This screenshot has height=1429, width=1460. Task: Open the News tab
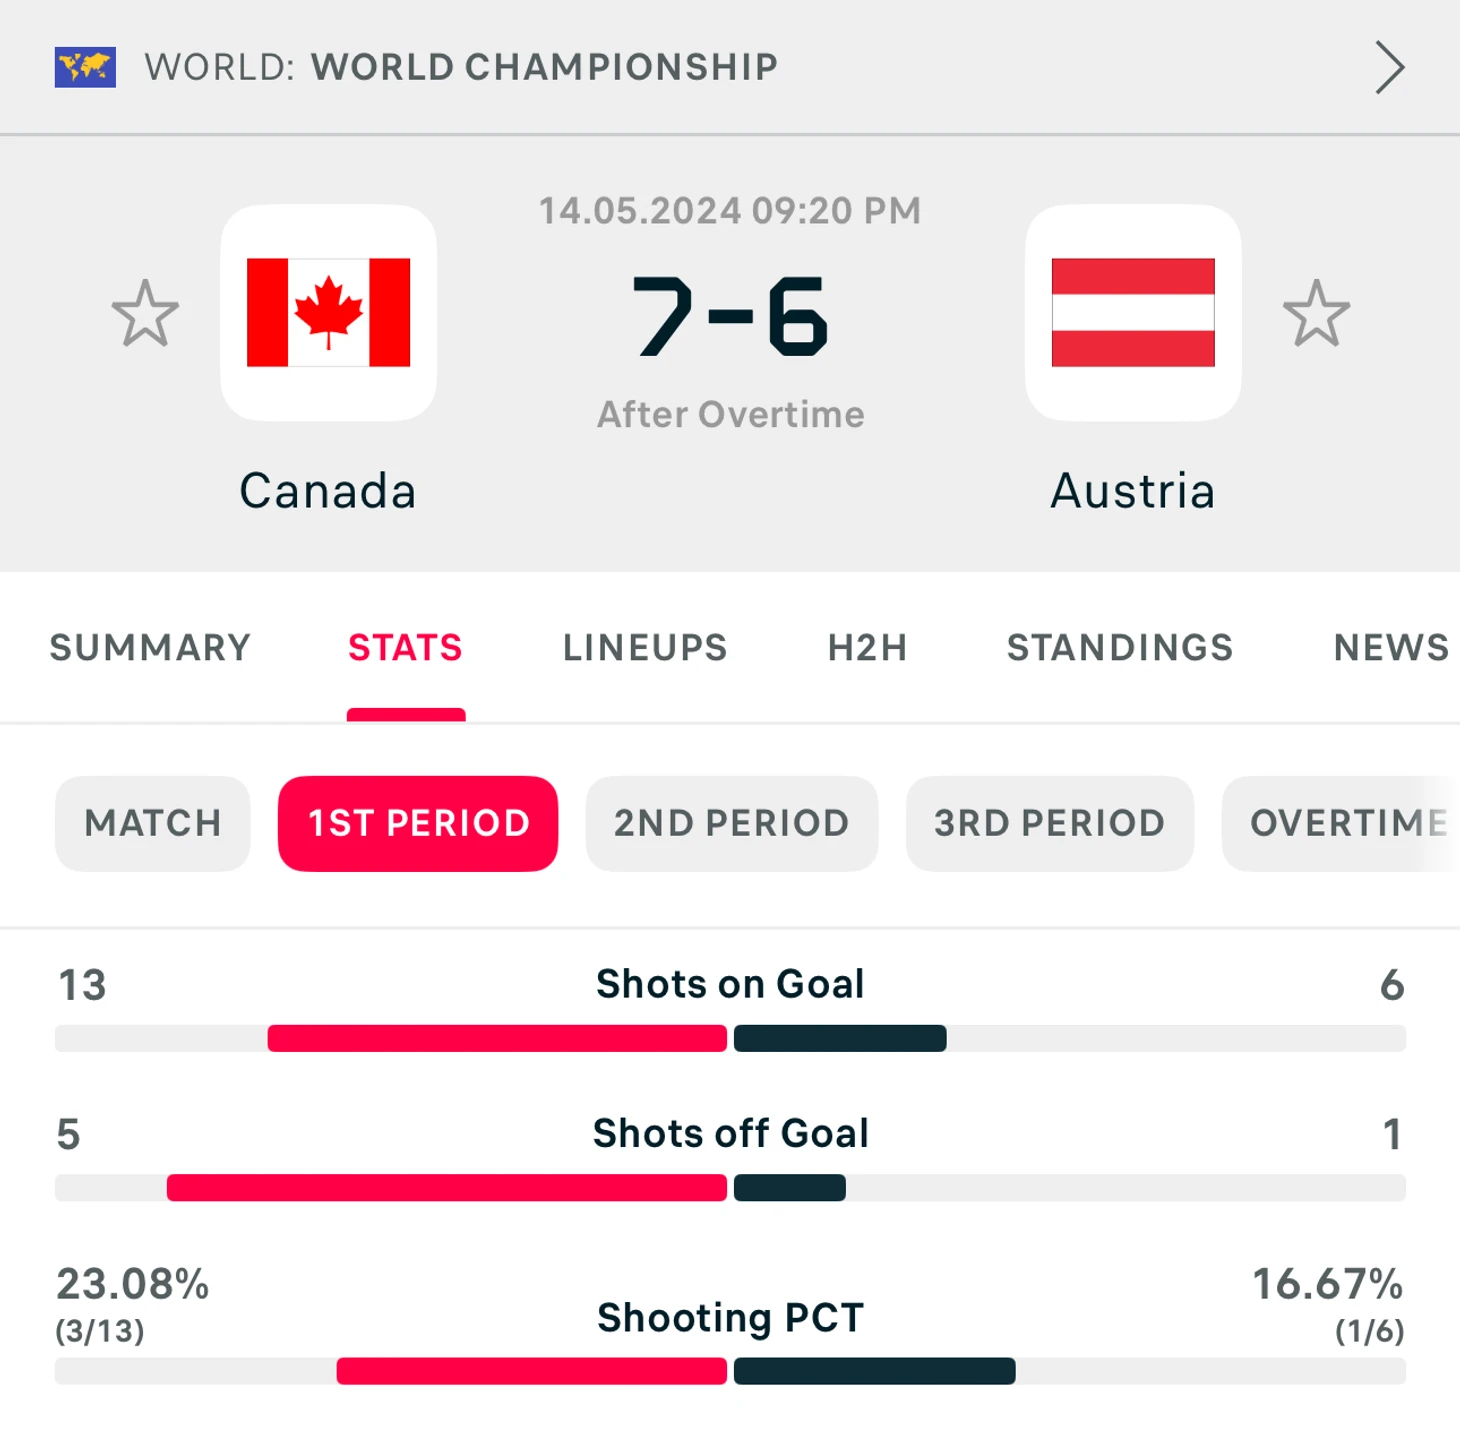(1391, 648)
